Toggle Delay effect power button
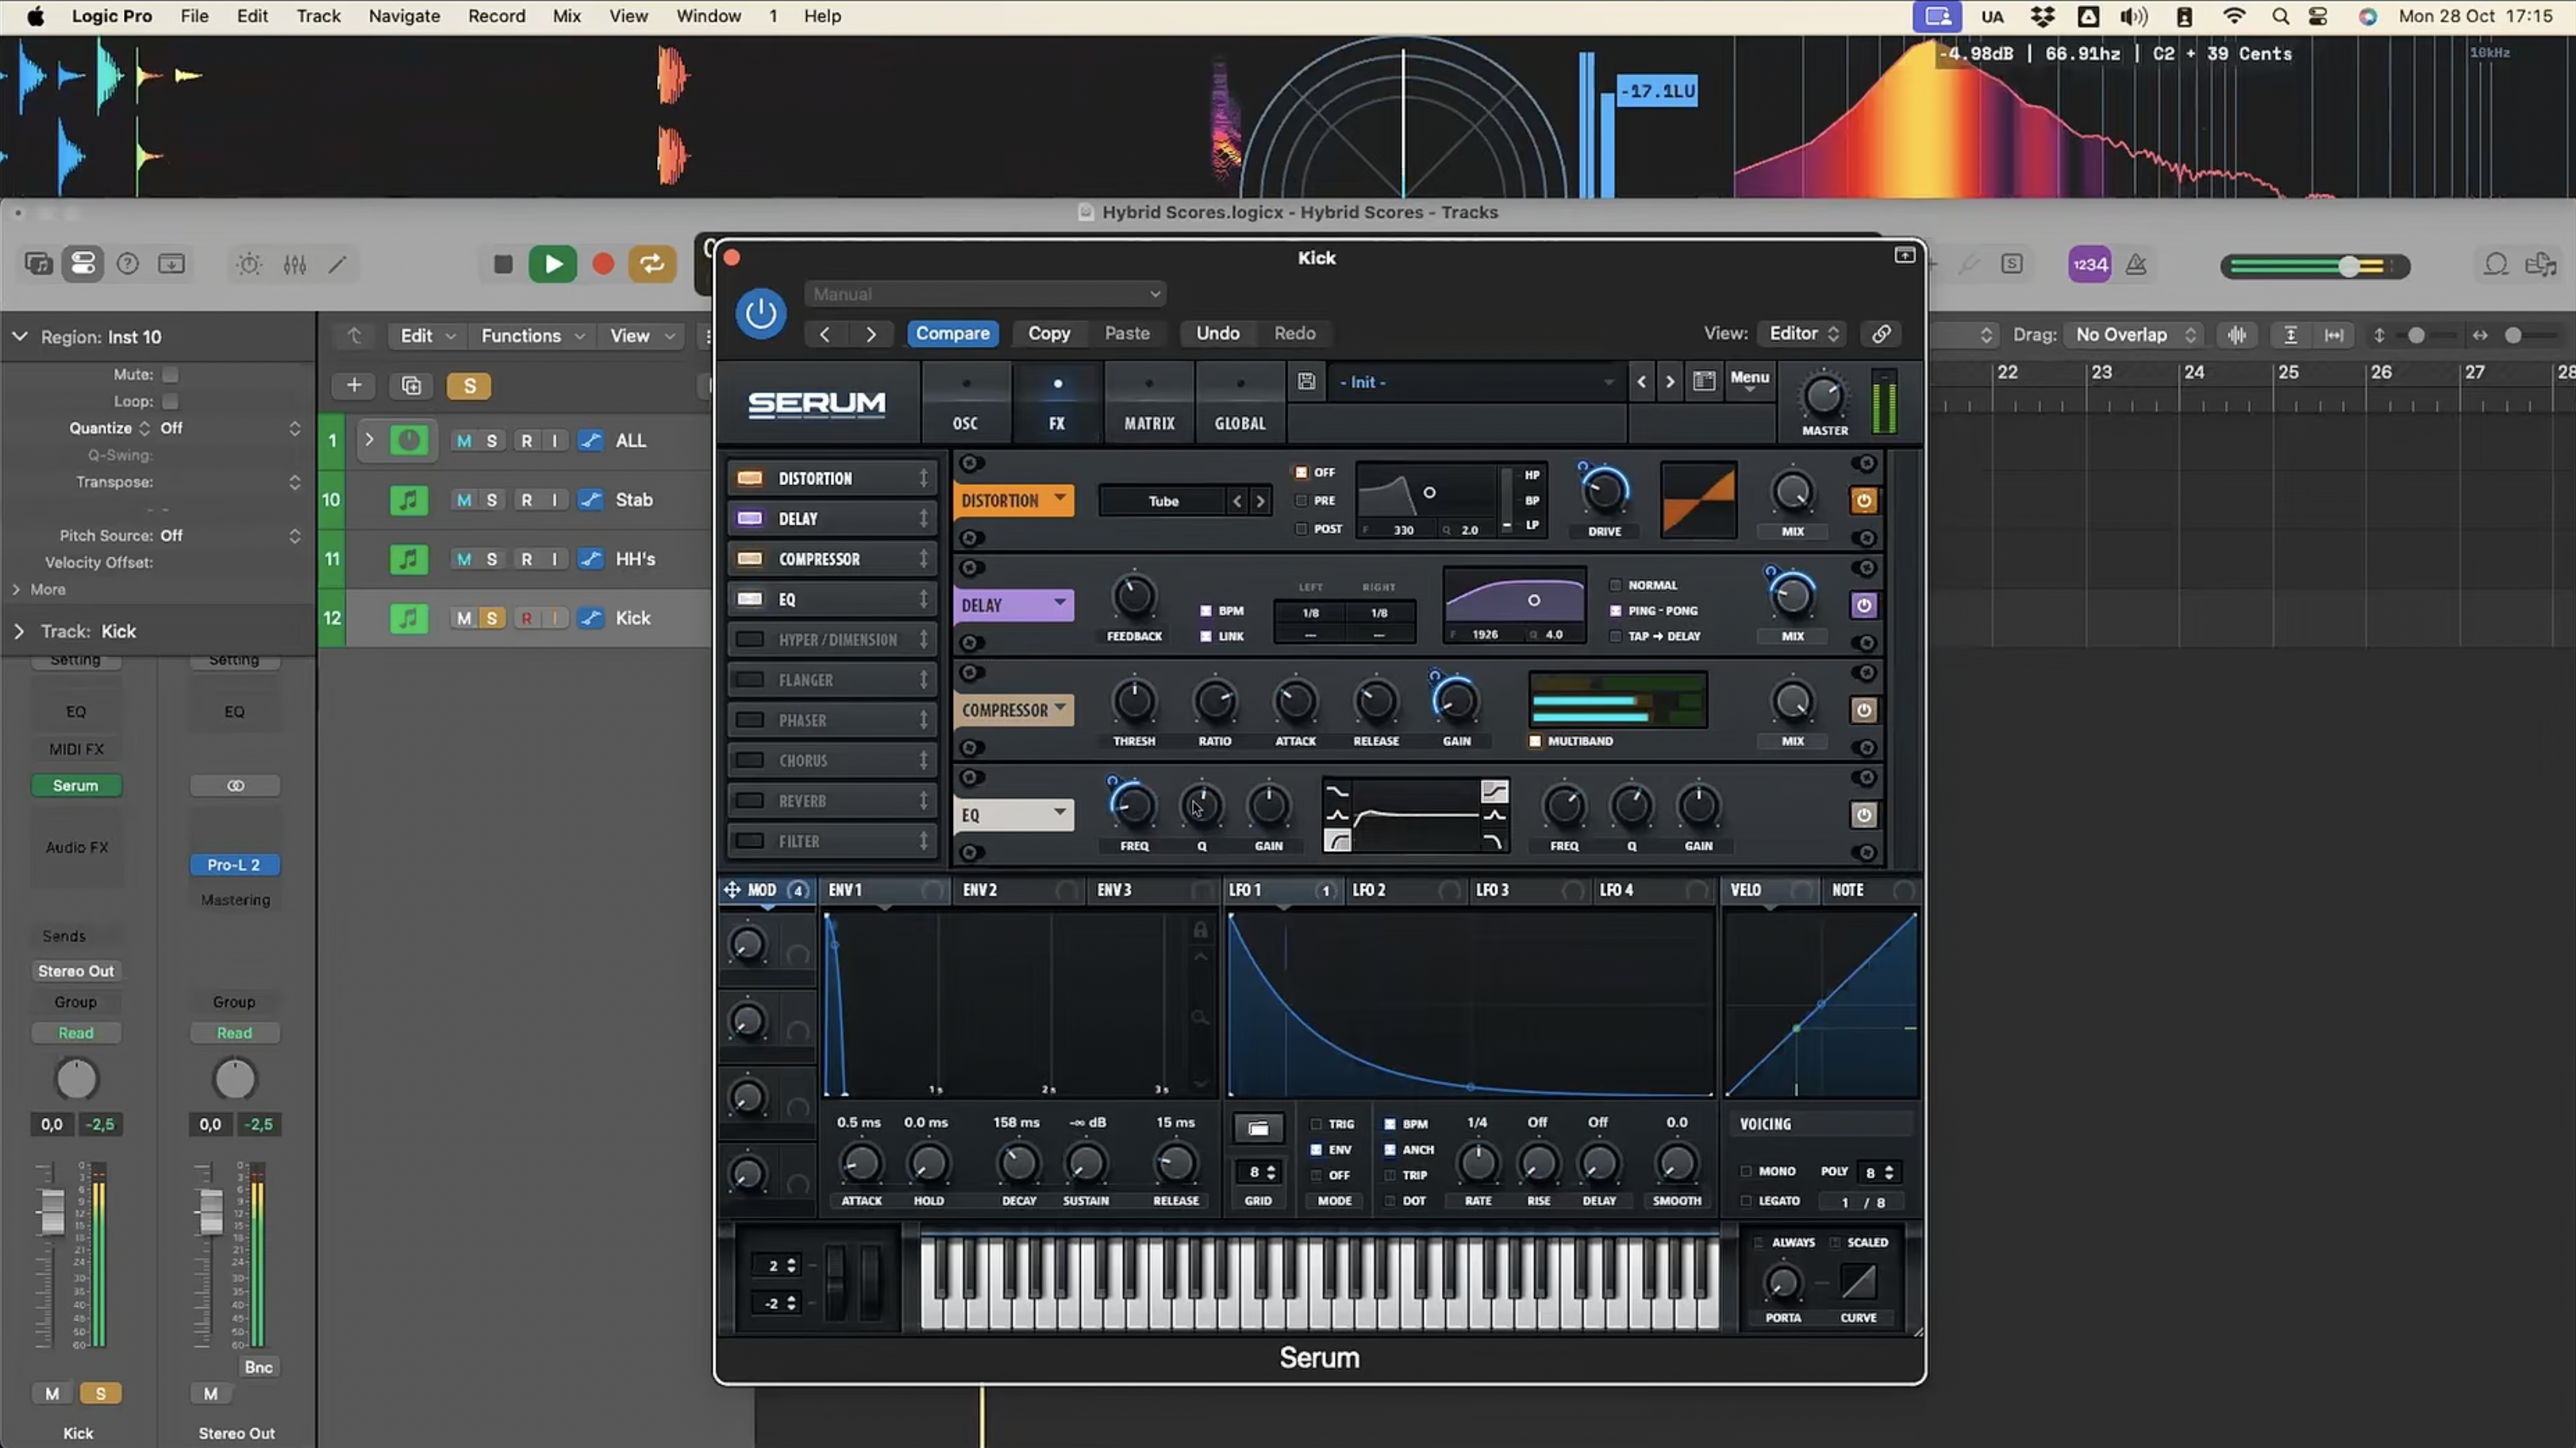This screenshot has width=2576, height=1448. (x=1863, y=606)
